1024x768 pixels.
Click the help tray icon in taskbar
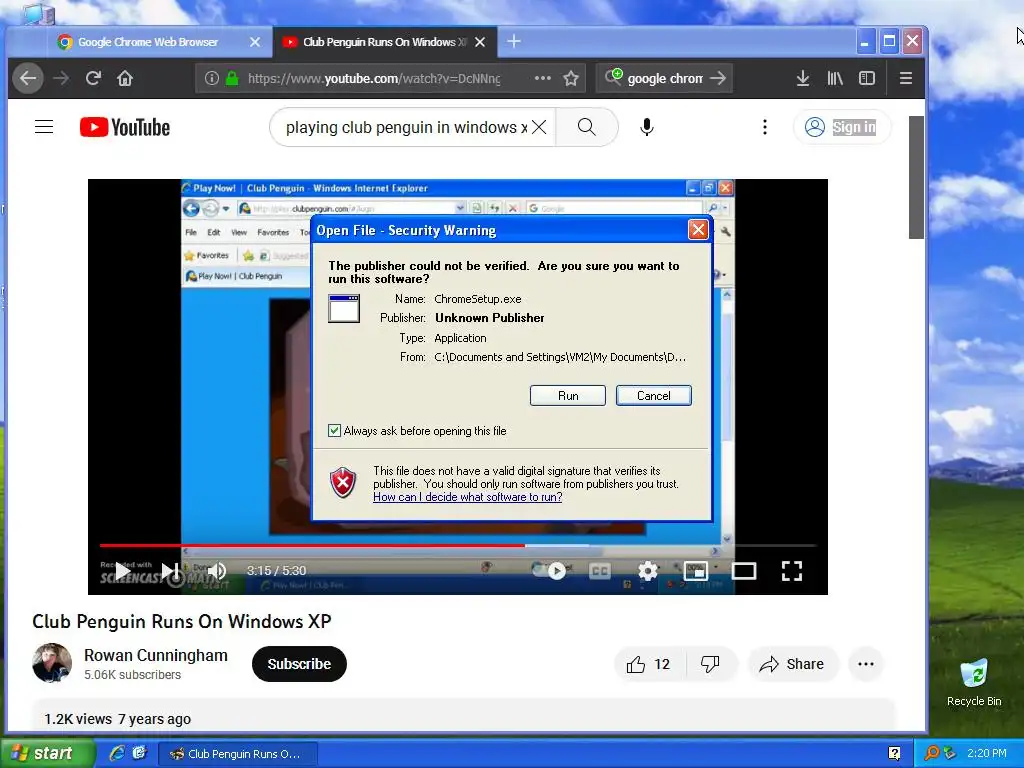pyautogui.click(x=894, y=754)
